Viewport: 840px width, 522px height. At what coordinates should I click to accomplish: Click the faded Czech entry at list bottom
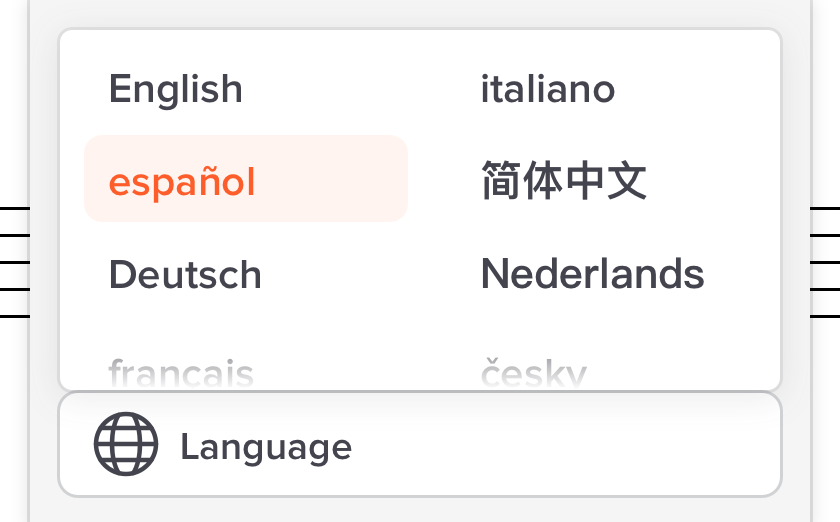533,374
